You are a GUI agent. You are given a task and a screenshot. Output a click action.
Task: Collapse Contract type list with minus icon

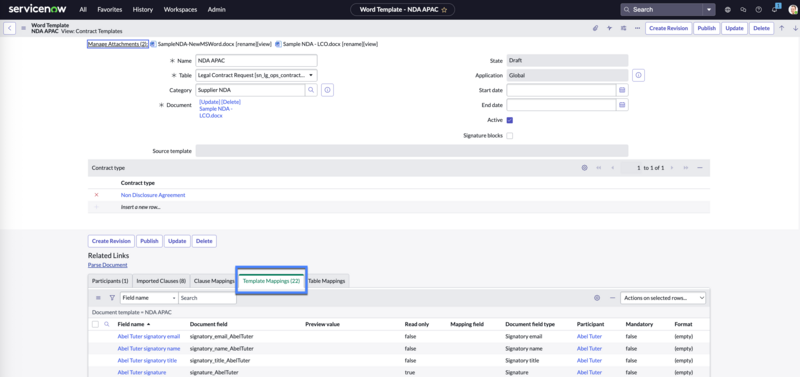(700, 168)
